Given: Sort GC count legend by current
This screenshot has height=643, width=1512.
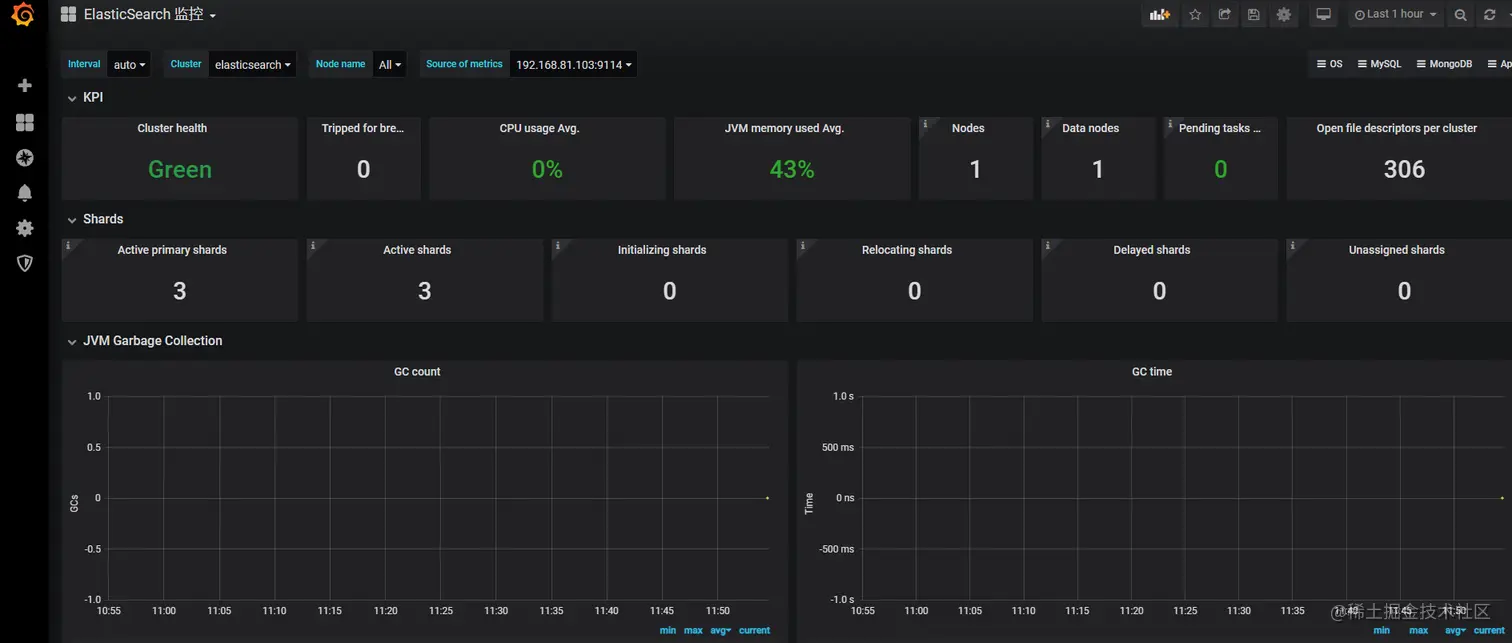Looking at the screenshot, I should (x=754, y=631).
